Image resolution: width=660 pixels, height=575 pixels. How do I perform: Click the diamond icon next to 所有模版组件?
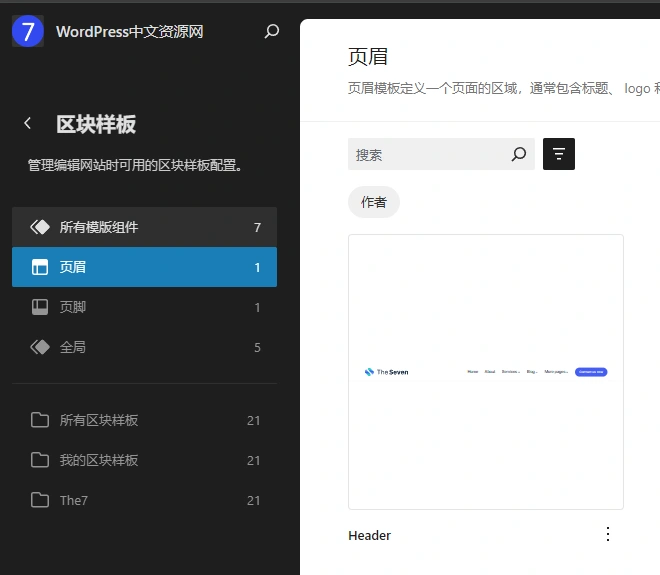click(40, 227)
